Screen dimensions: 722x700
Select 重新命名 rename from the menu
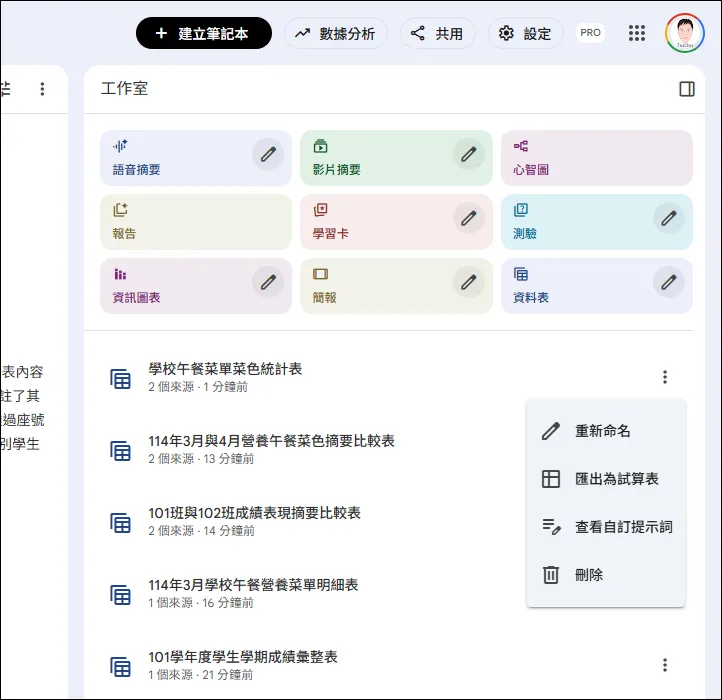coord(606,431)
